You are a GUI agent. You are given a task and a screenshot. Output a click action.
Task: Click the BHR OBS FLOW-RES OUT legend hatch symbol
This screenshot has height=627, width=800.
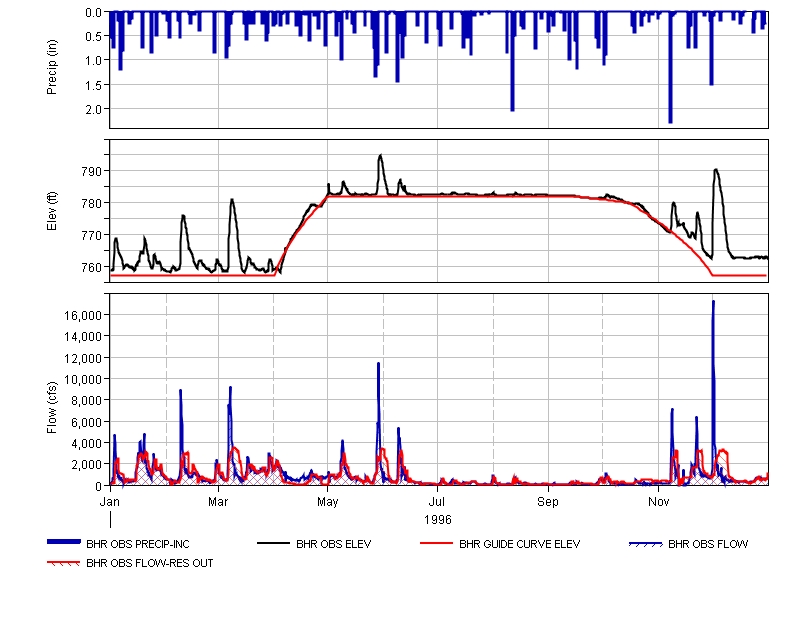coord(64,563)
